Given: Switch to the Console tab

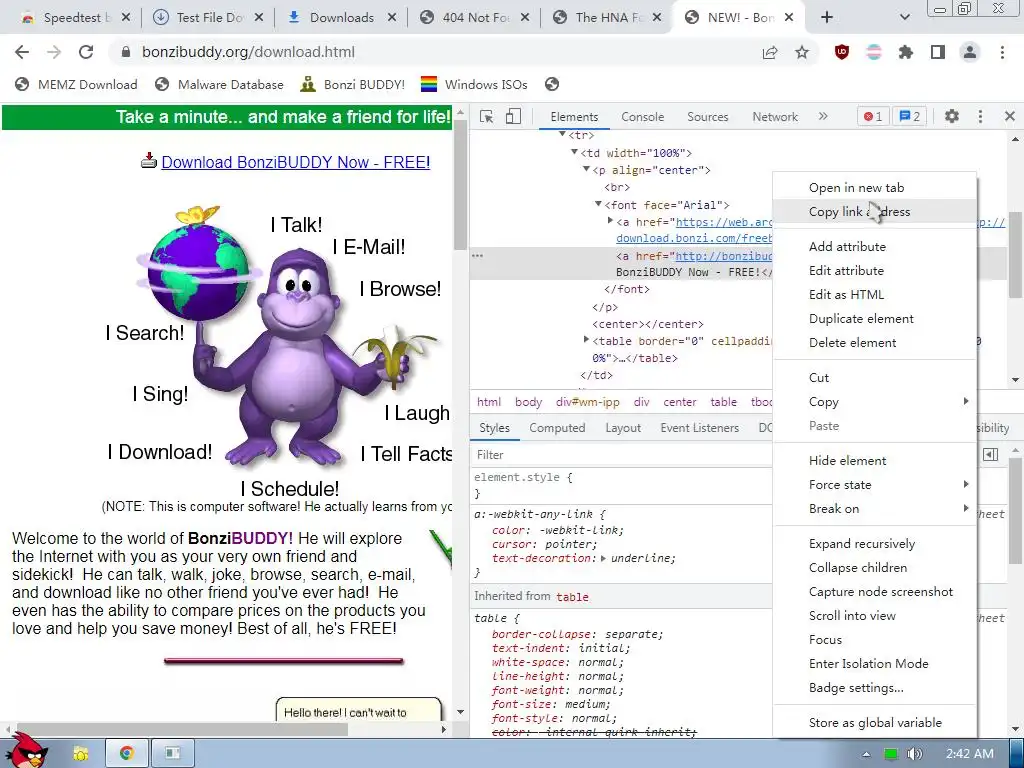Looking at the screenshot, I should pyautogui.click(x=643, y=116).
